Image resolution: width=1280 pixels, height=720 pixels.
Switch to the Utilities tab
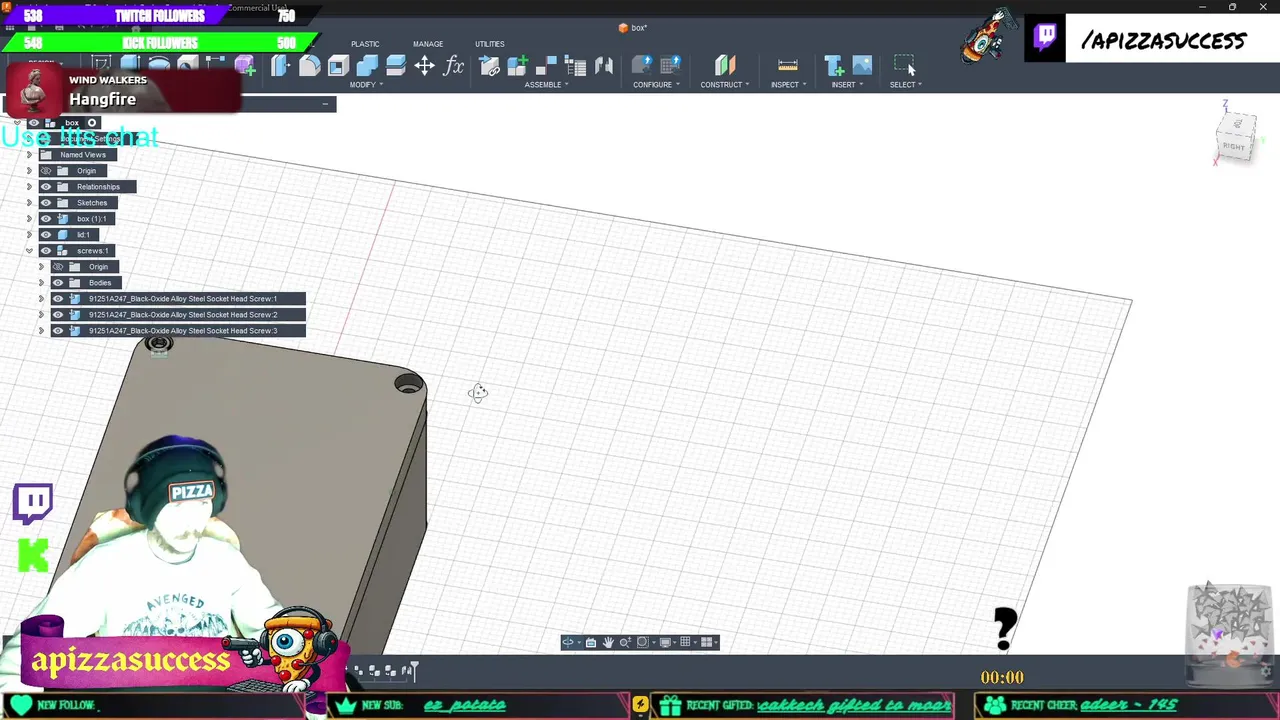pos(490,44)
